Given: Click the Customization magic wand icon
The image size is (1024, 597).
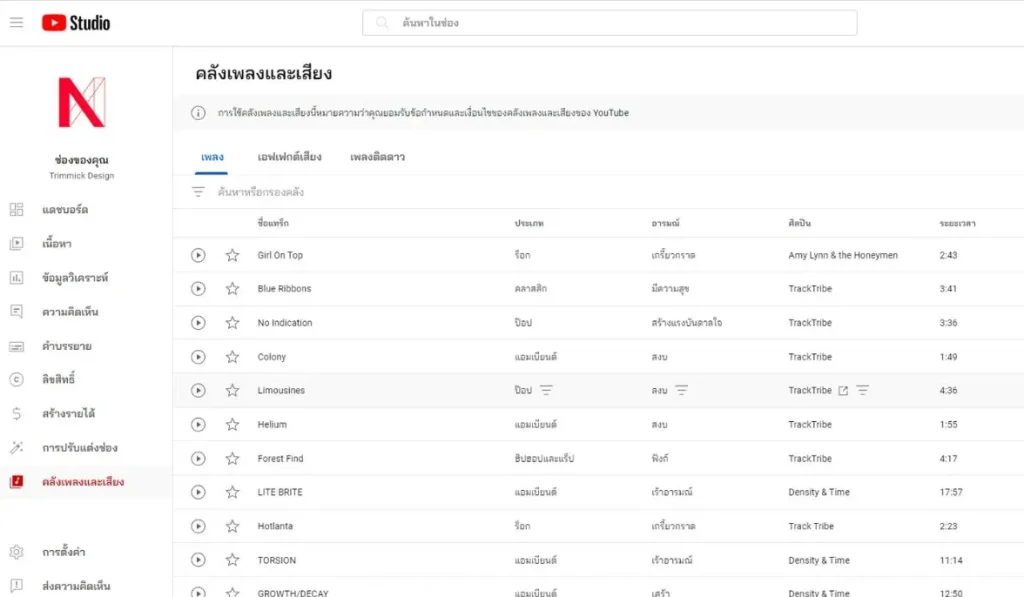Looking at the screenshot, I should point(16,448).
